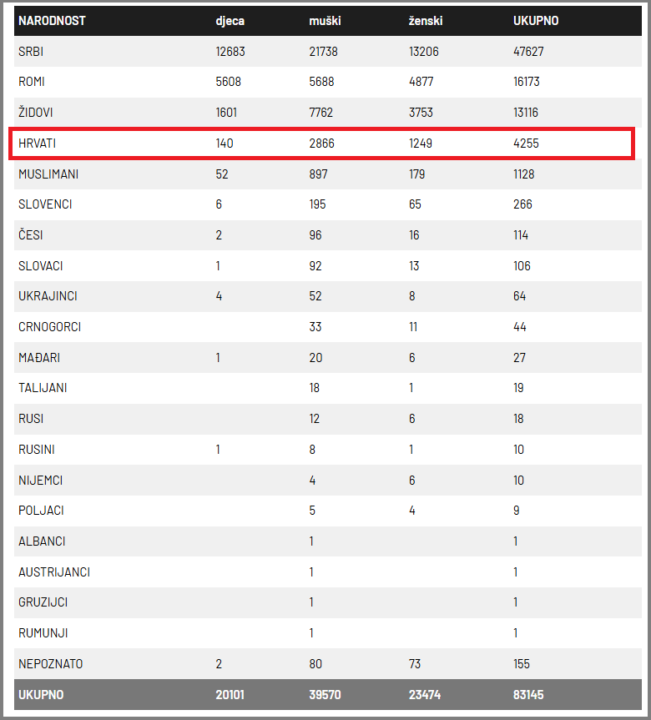Click the SRBI row label
651x720 pixels.
click(x=30, y=51)
